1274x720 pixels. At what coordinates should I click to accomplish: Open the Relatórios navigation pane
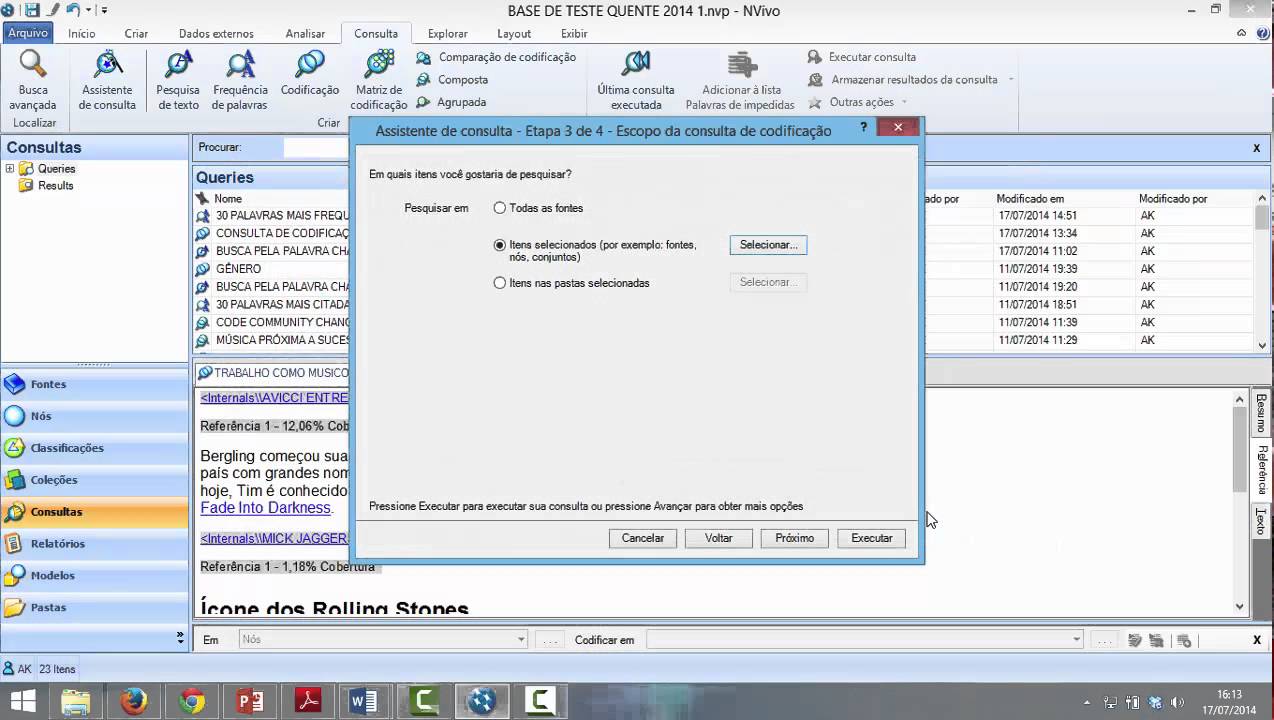94,544
